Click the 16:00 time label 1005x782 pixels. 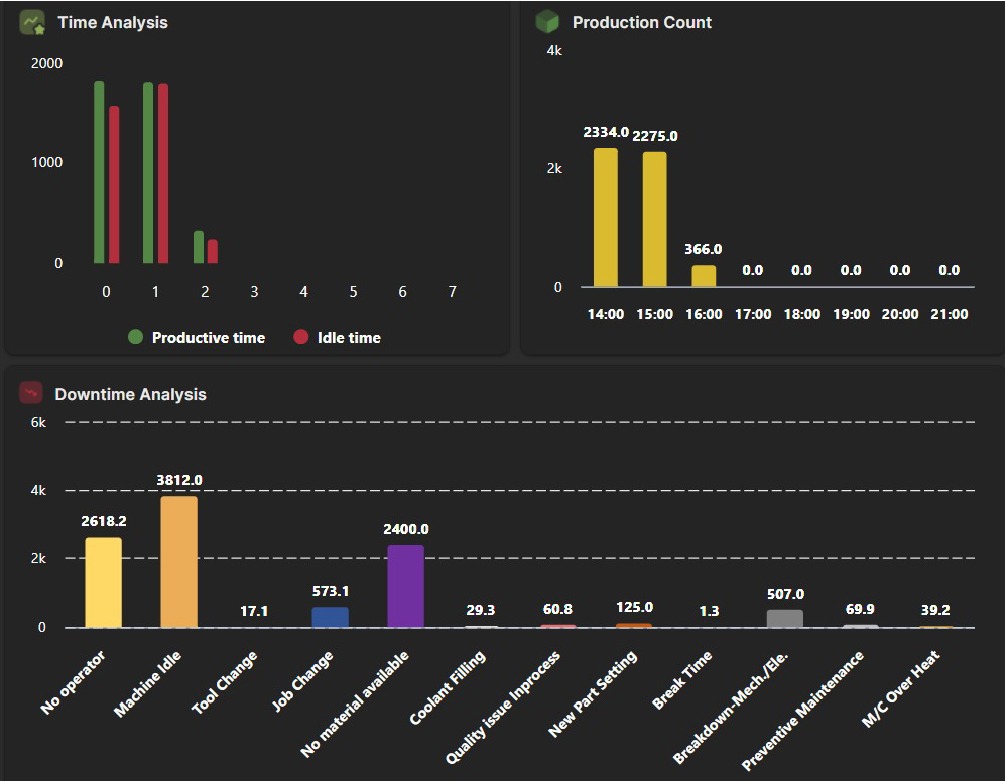pos(704,313)
